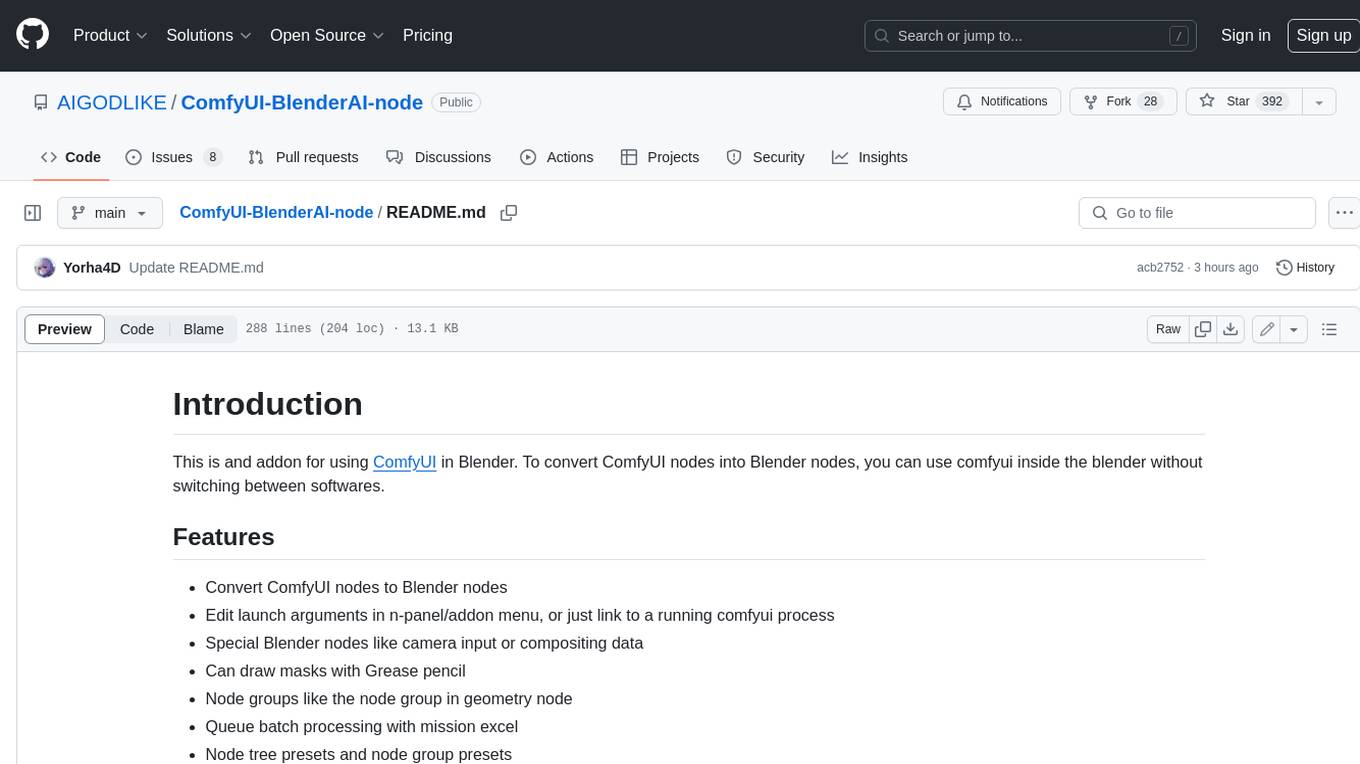The height and width of the screenshot is (764, 1360).
Task: Open more edit options dropdown arrow
Action: (1294, 329)
